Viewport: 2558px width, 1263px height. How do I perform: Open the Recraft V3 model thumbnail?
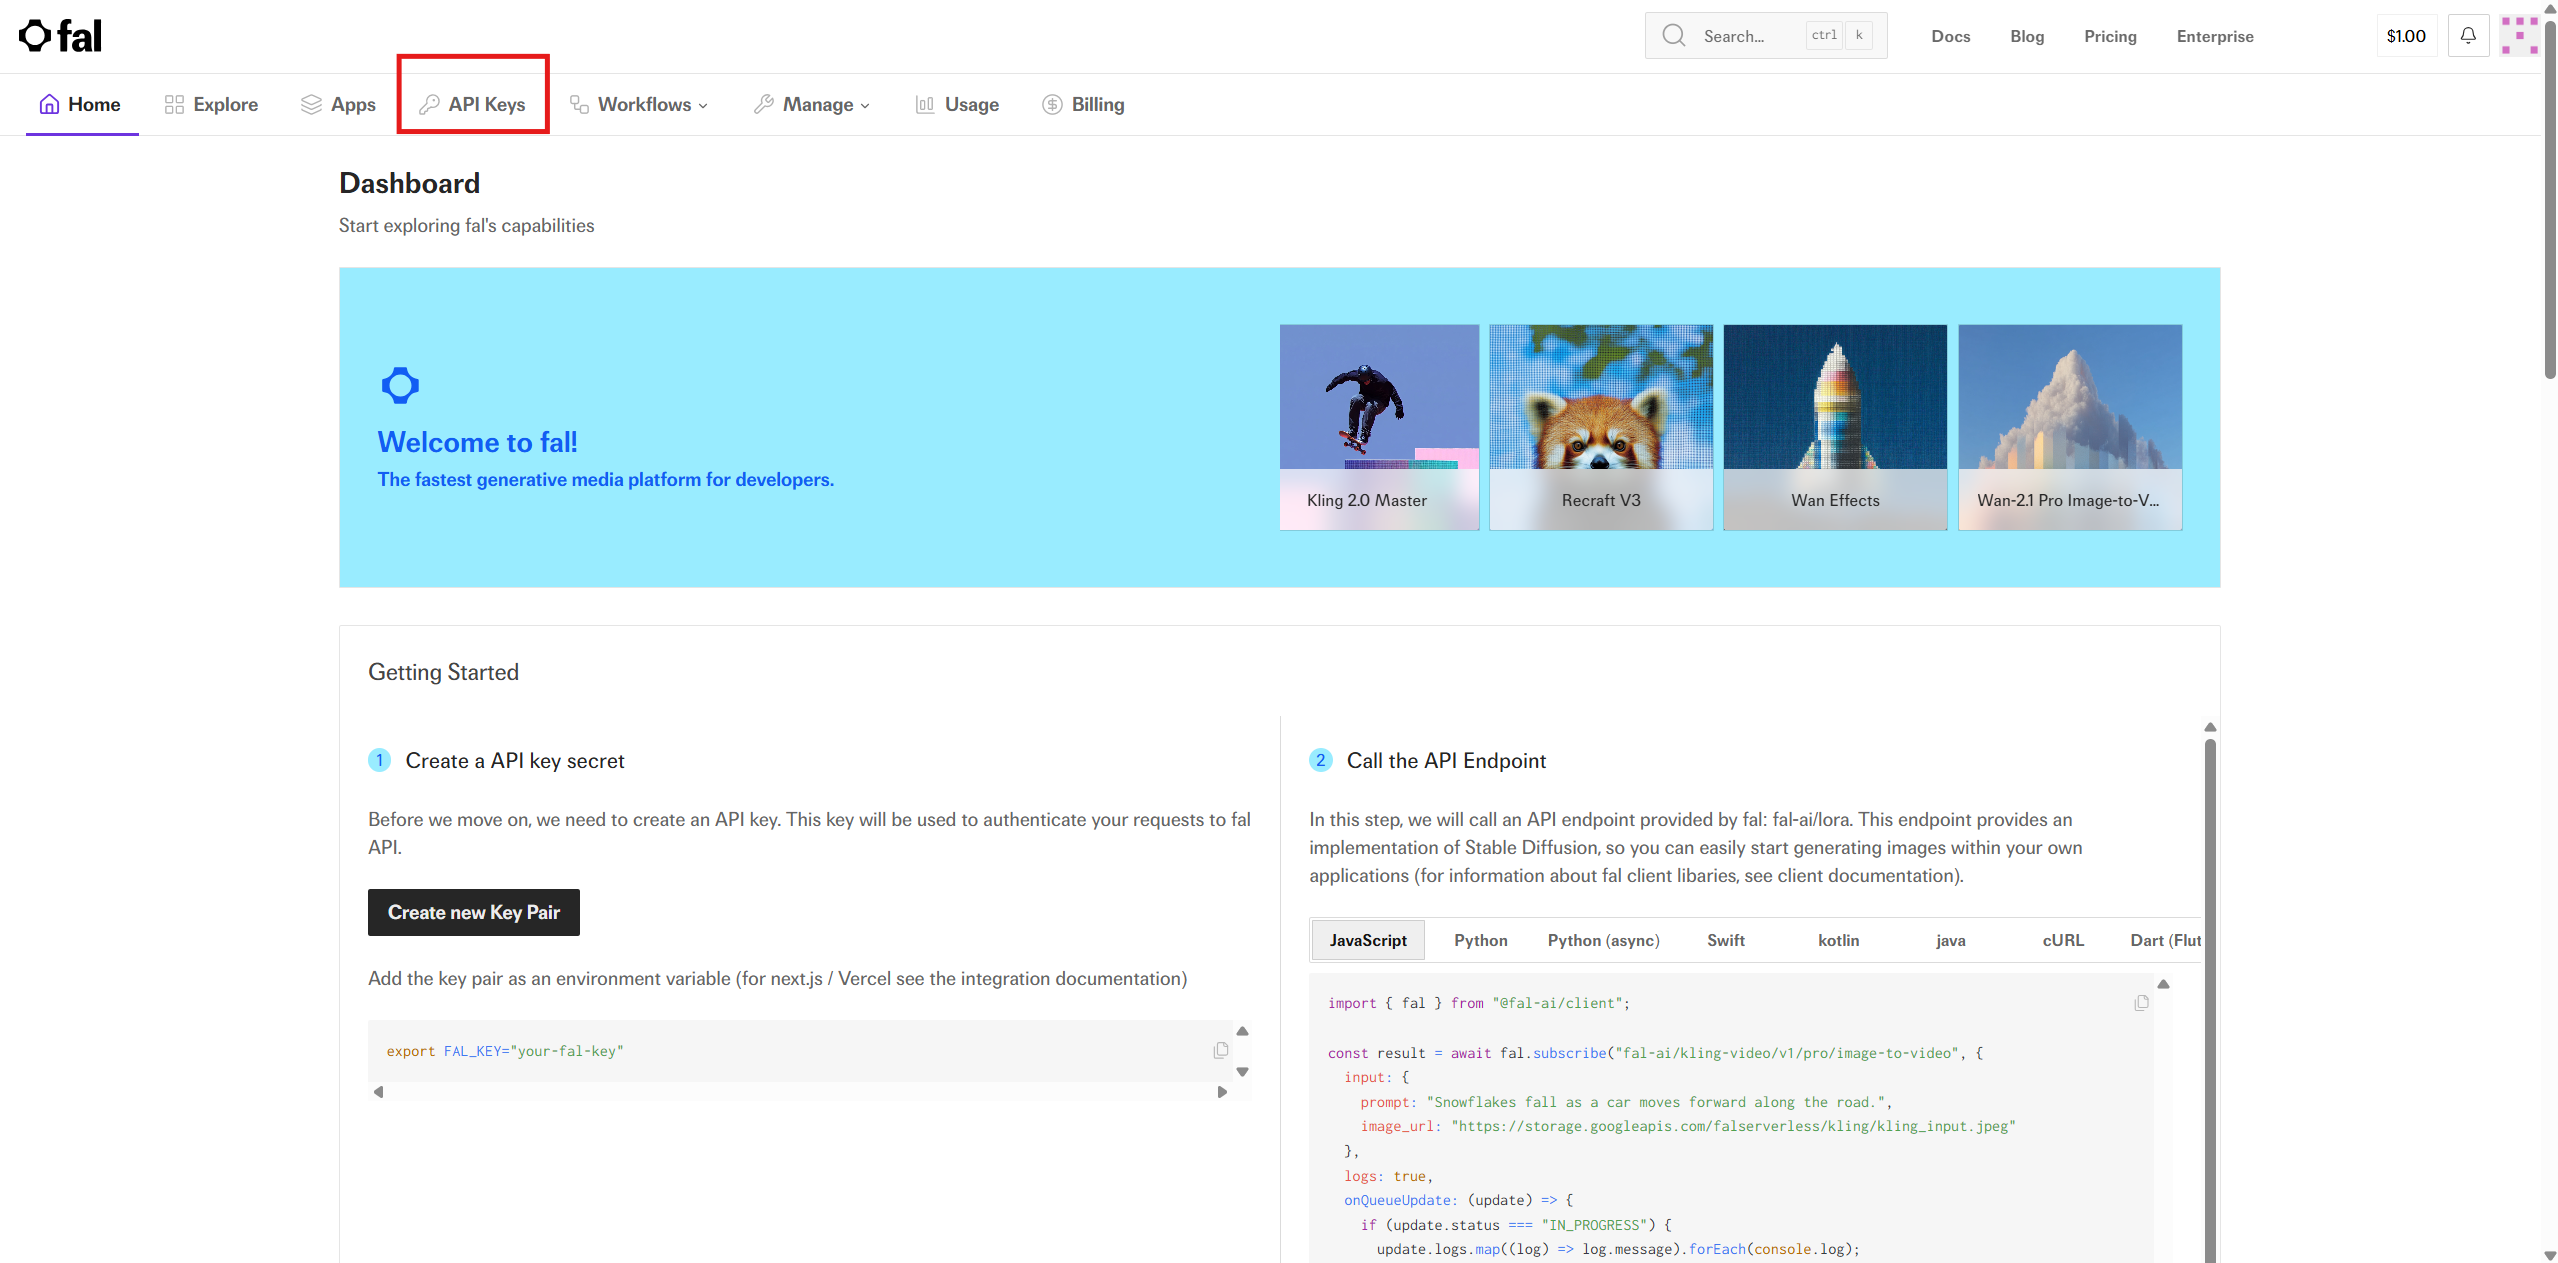(x=1600, y=427)
